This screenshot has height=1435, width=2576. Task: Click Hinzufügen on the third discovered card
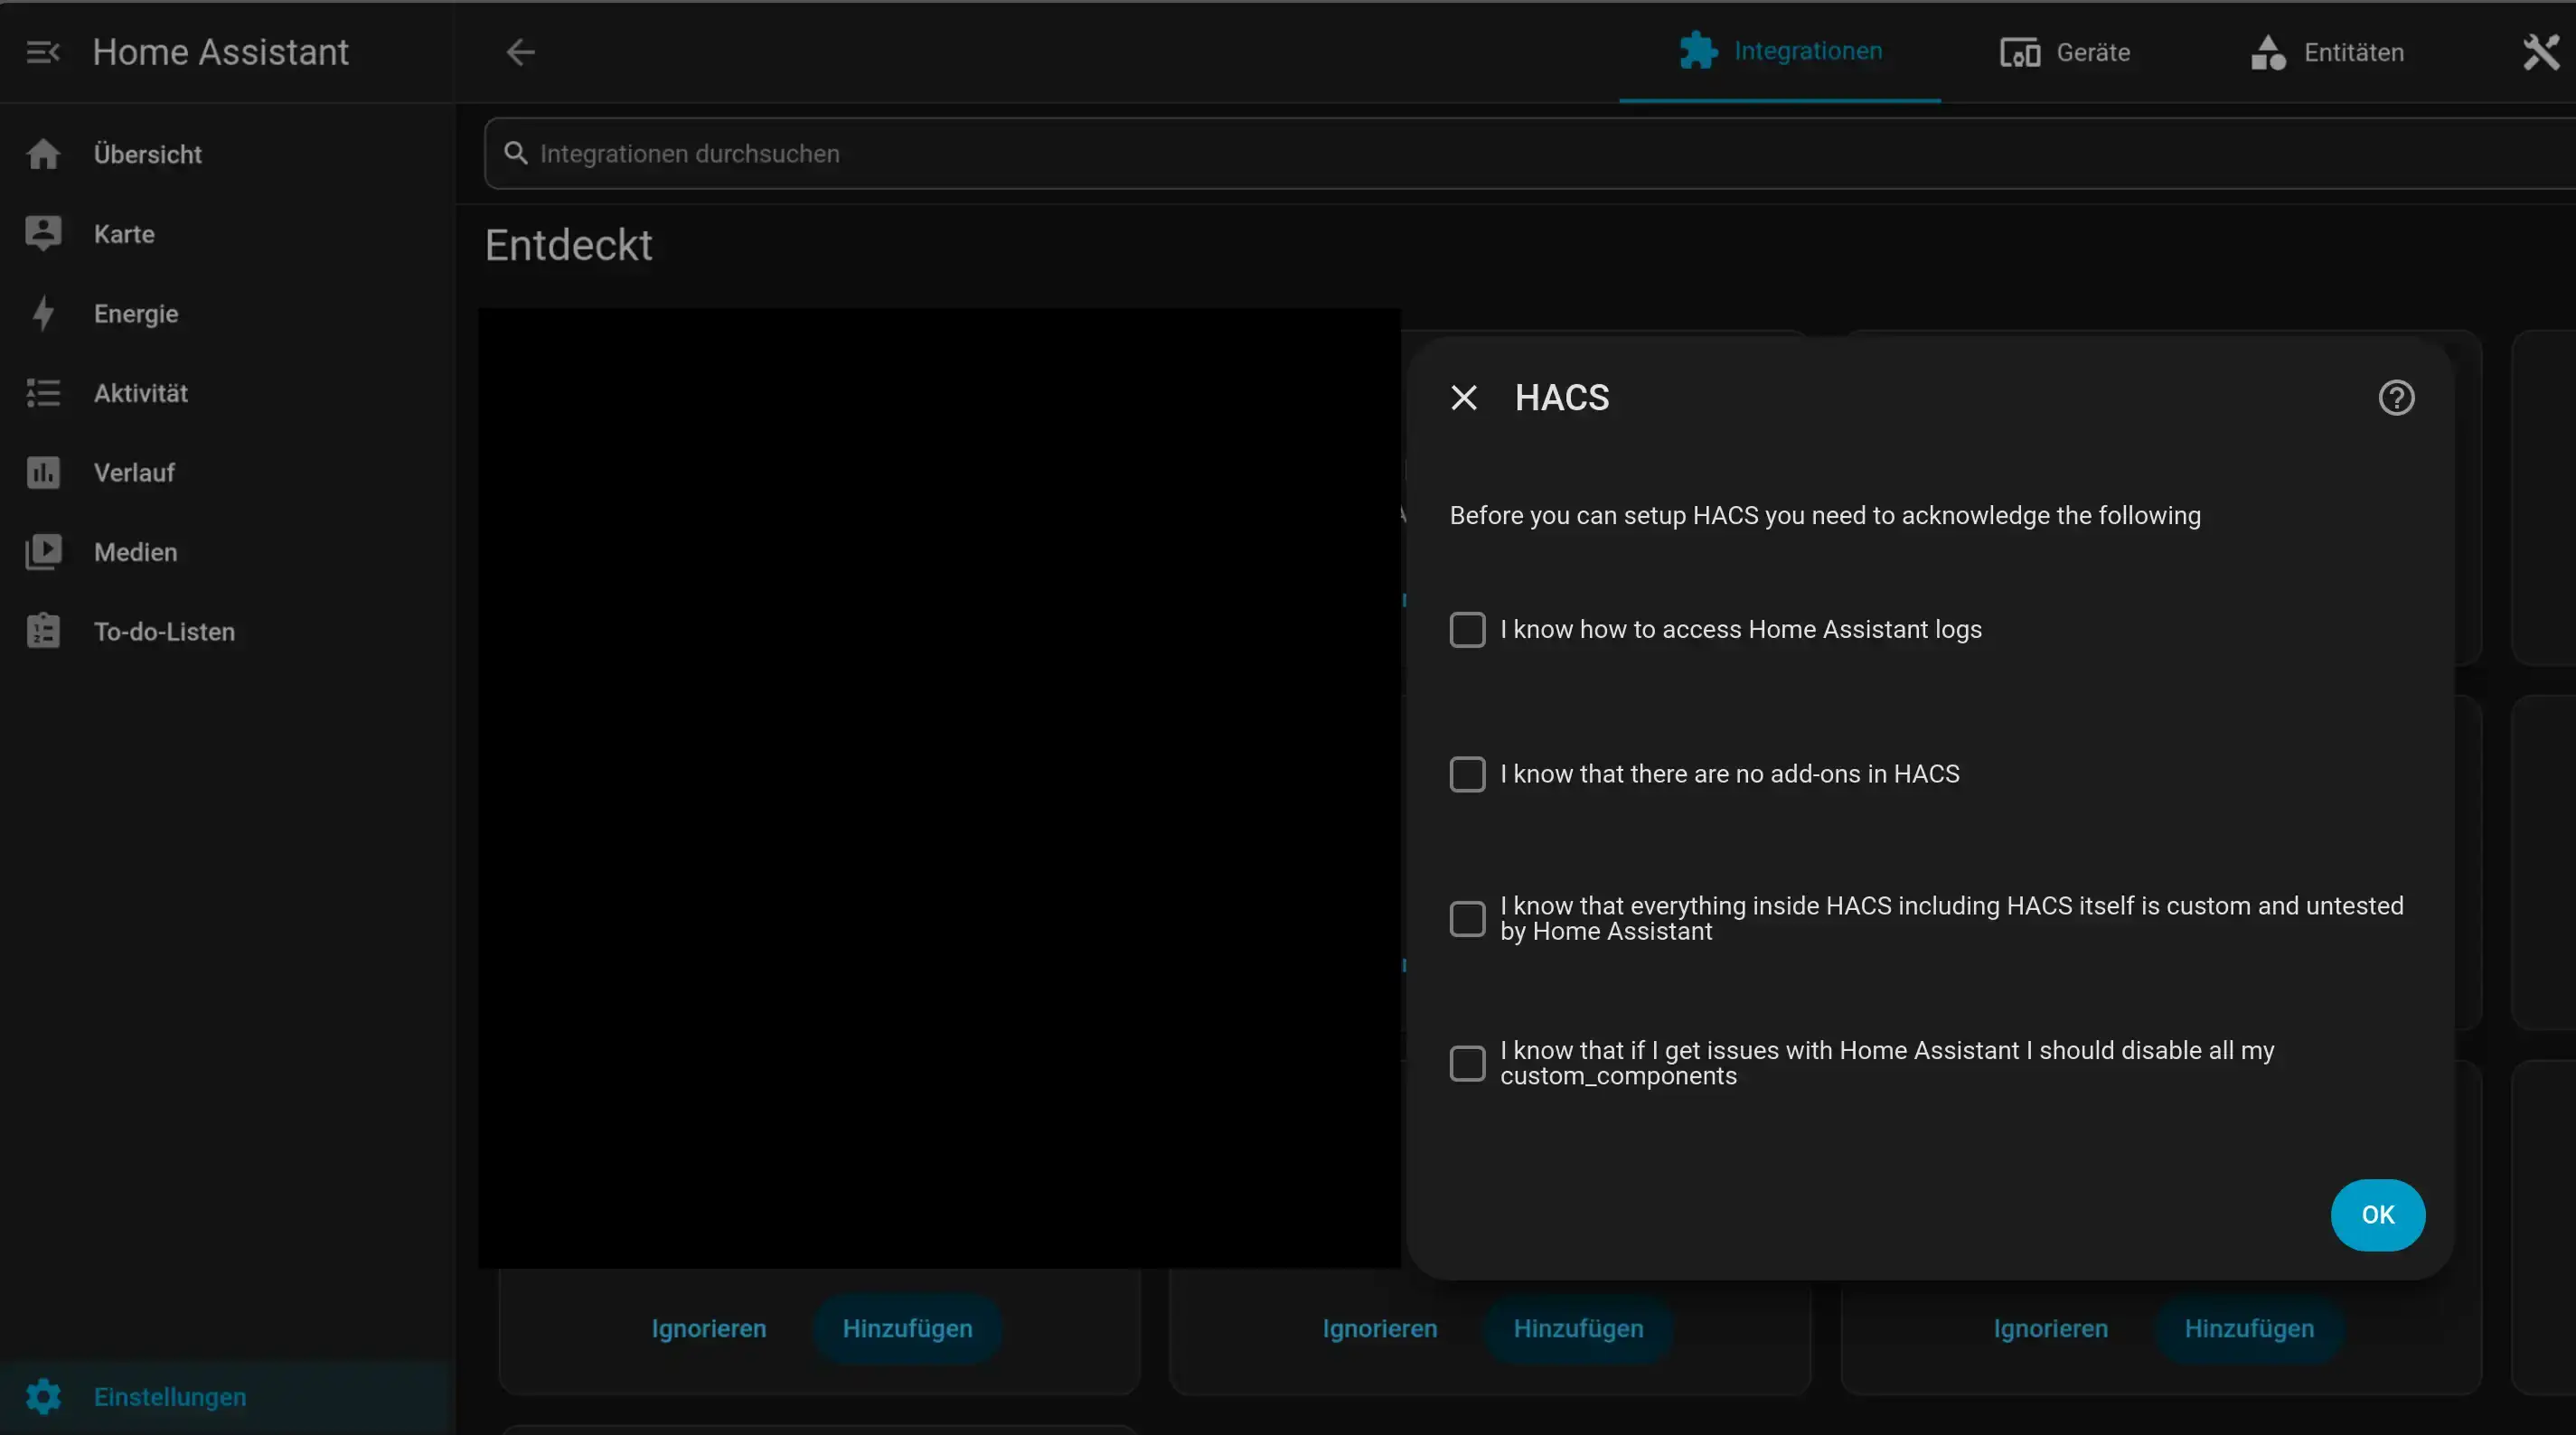(x=2249, y=1329)
